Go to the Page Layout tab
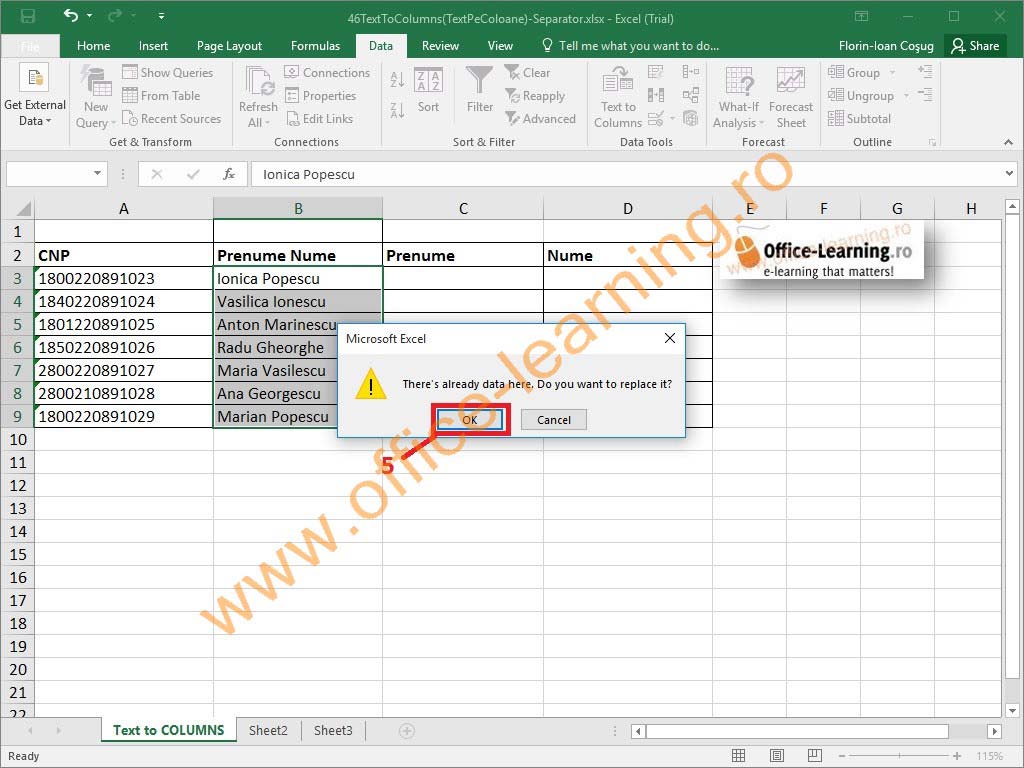The height and width of the screenshot is (768, 1024). (229, 46)
